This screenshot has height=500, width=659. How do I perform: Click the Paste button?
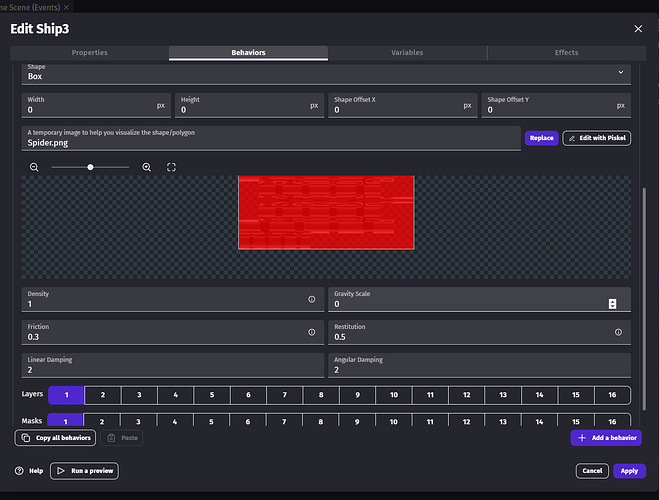click(122, 438)
